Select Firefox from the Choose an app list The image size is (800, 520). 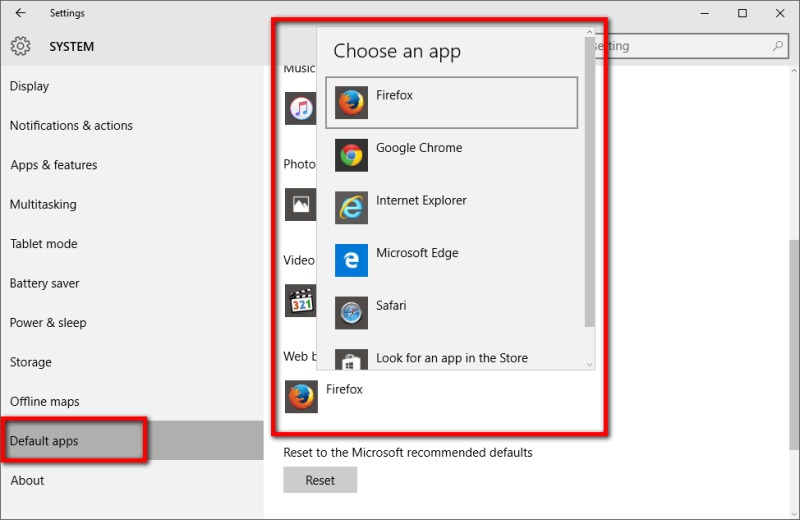click(x=452, y=103)
